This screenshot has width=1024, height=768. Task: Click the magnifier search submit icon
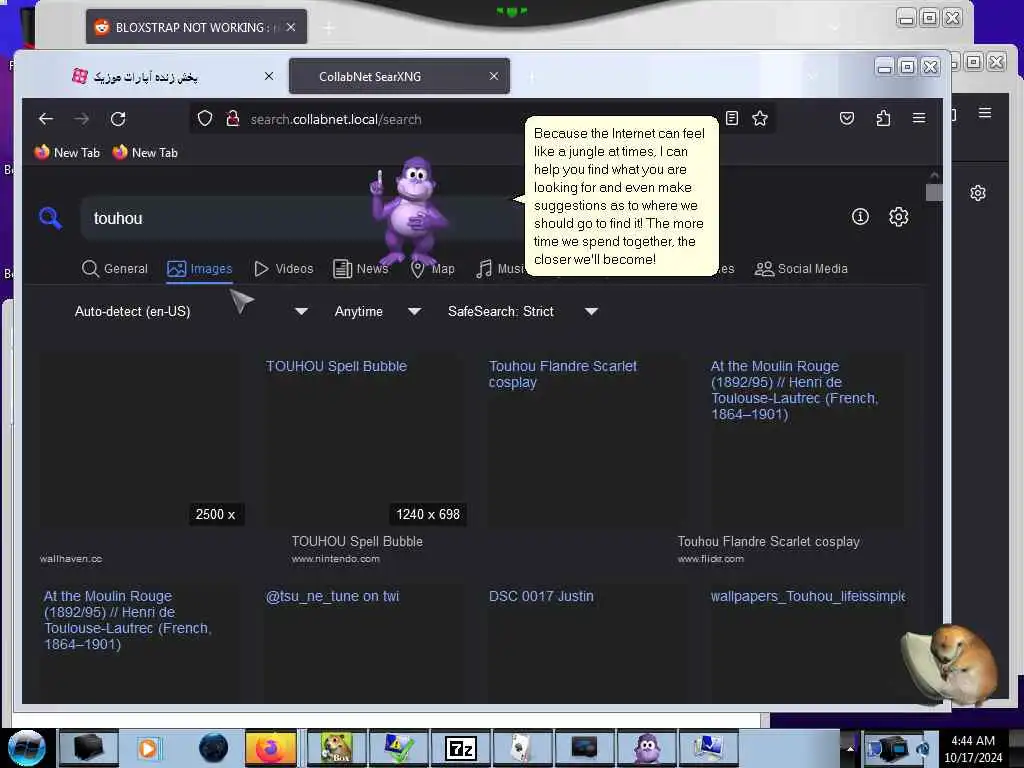pos(50,218)
